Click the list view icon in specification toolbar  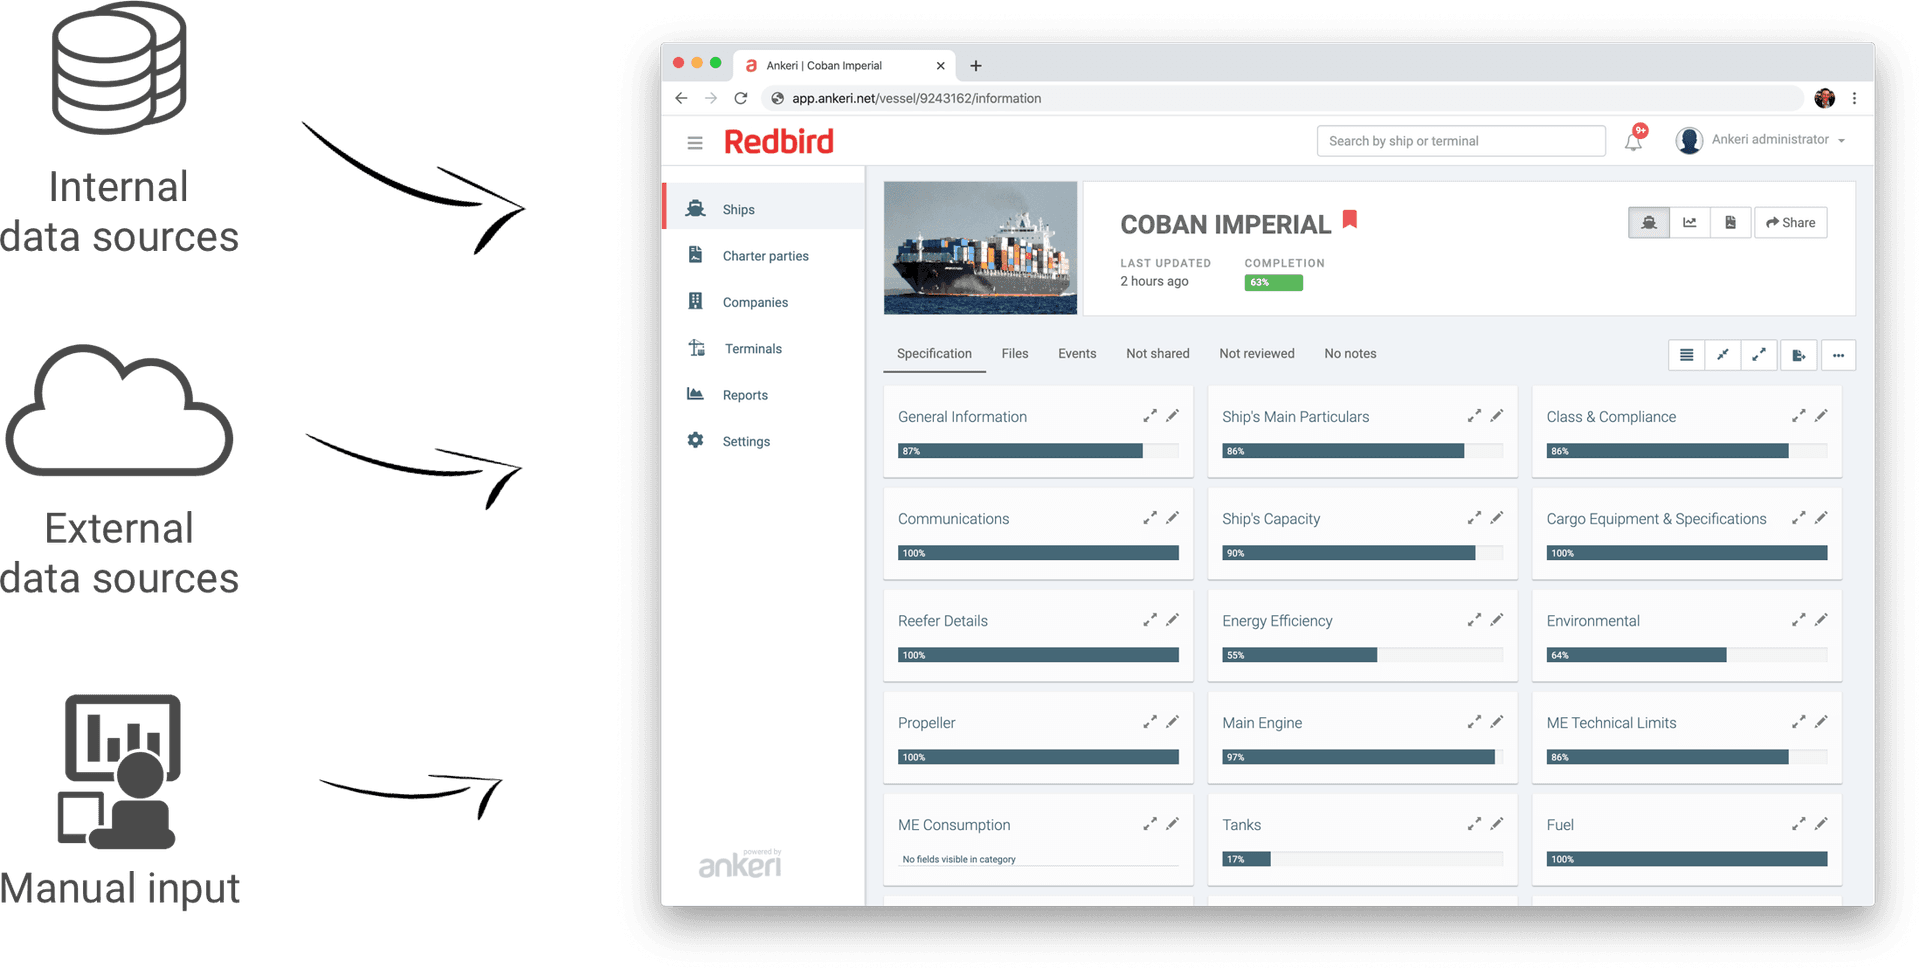pos(1687,355)
